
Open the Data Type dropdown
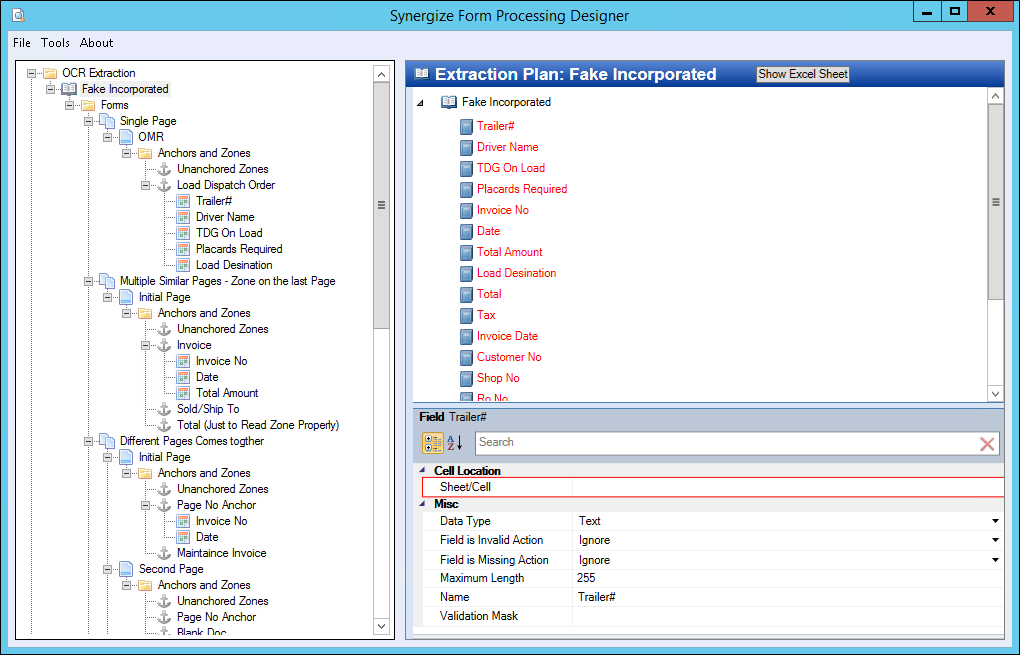(995, 521)
